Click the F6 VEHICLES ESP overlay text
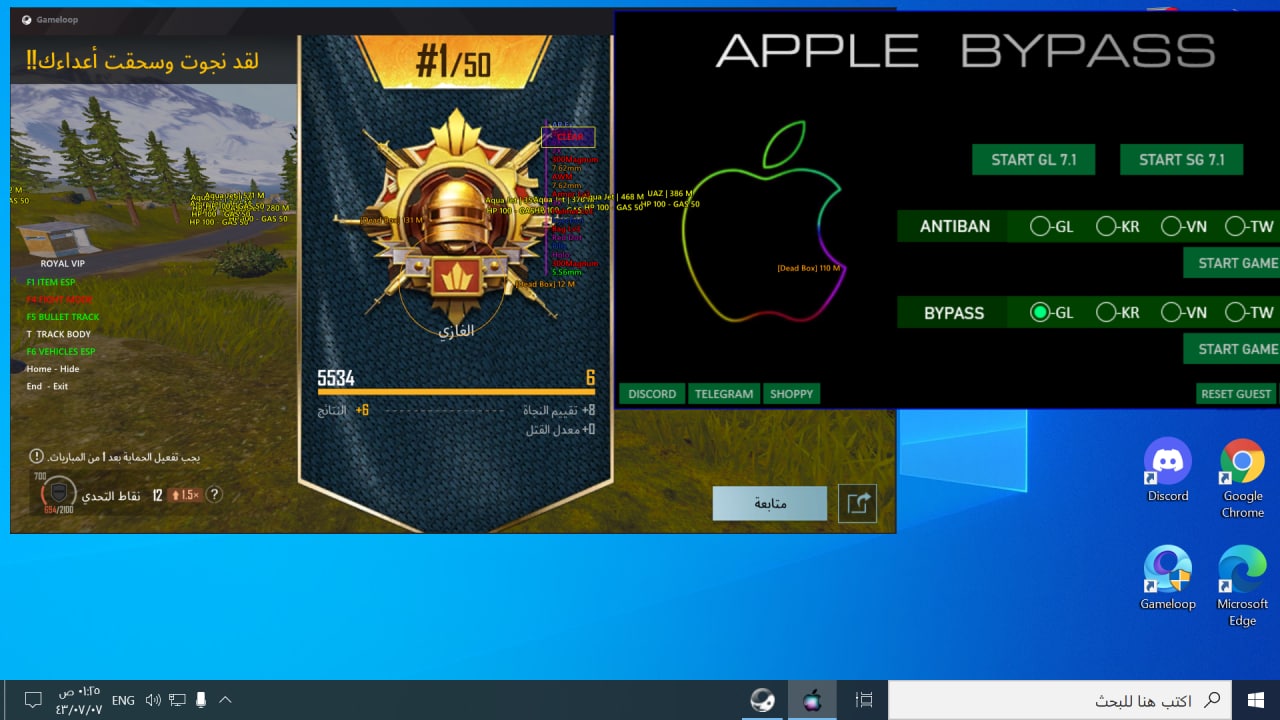Screen dimensions: 1280x720 60,351
